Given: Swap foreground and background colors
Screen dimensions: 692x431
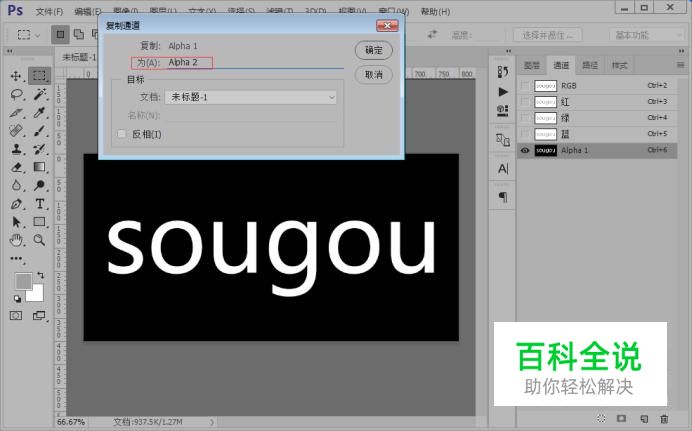Looking at the screenshot, I should tap(41, 275).
